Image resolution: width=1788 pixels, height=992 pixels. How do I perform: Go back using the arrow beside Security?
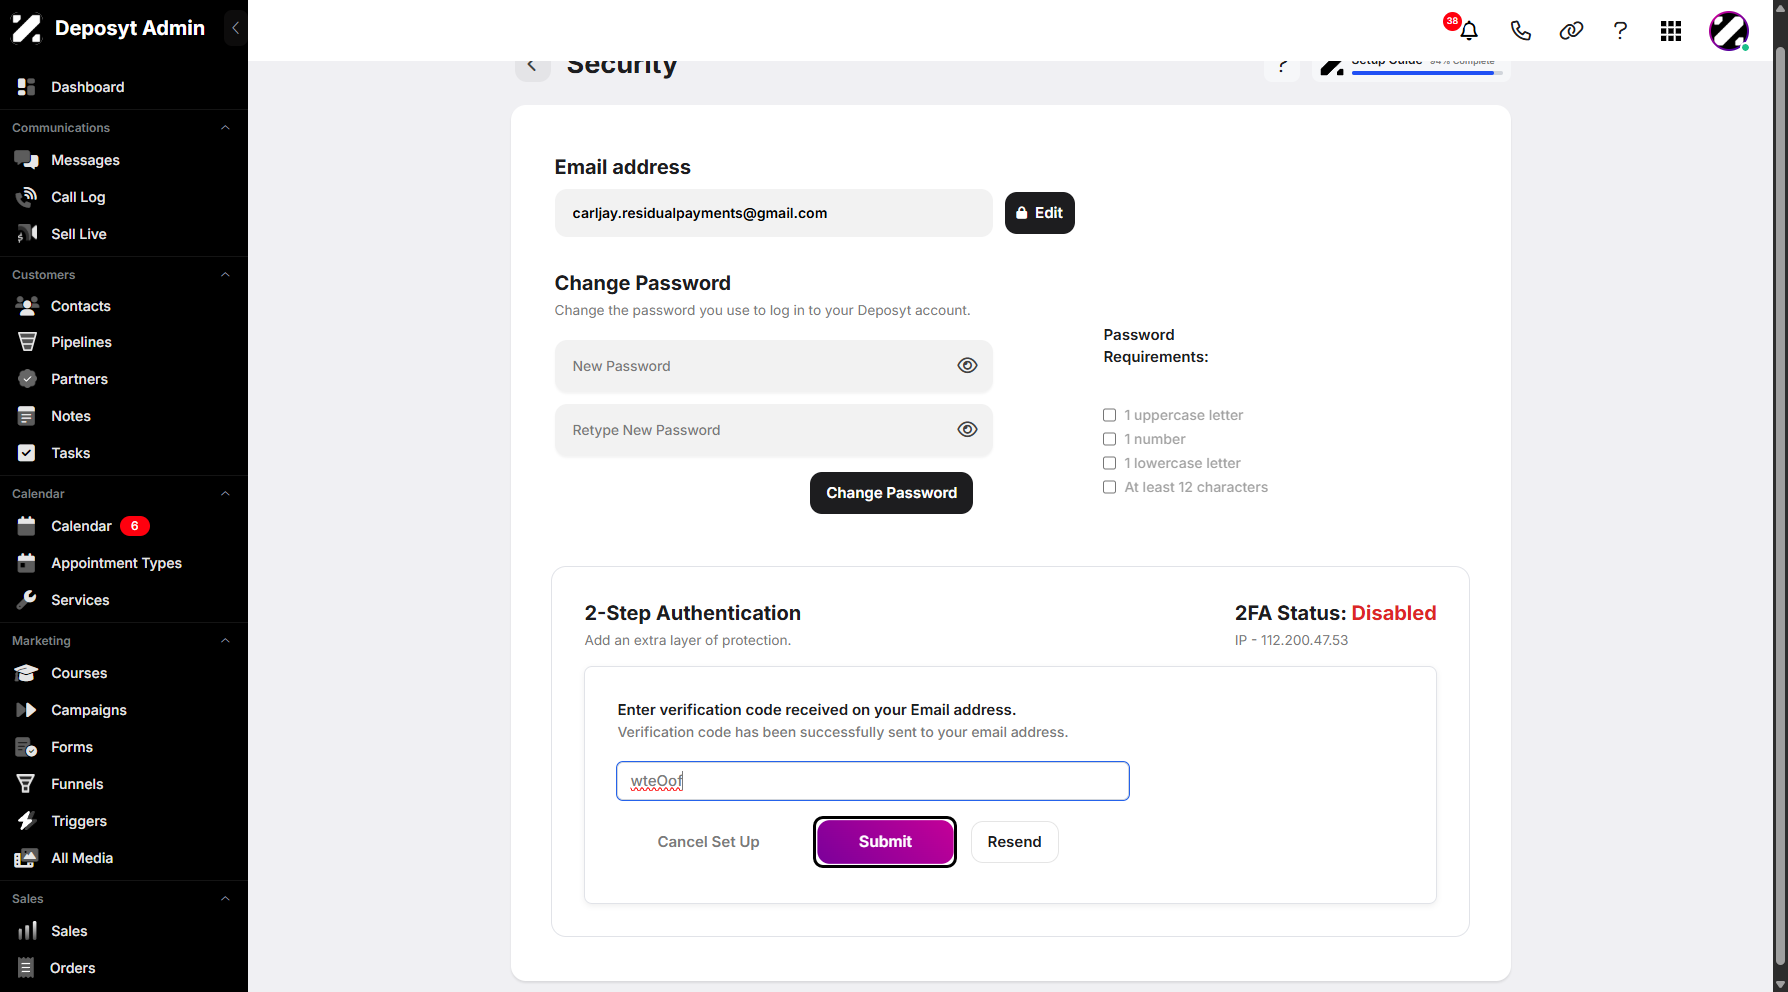(x=532, y=66)
